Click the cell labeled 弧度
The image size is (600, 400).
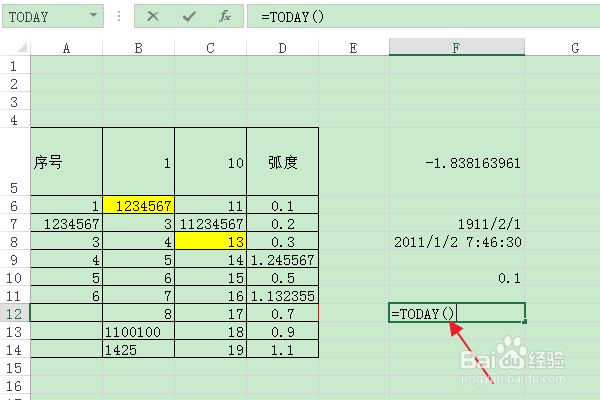(282, 162)
